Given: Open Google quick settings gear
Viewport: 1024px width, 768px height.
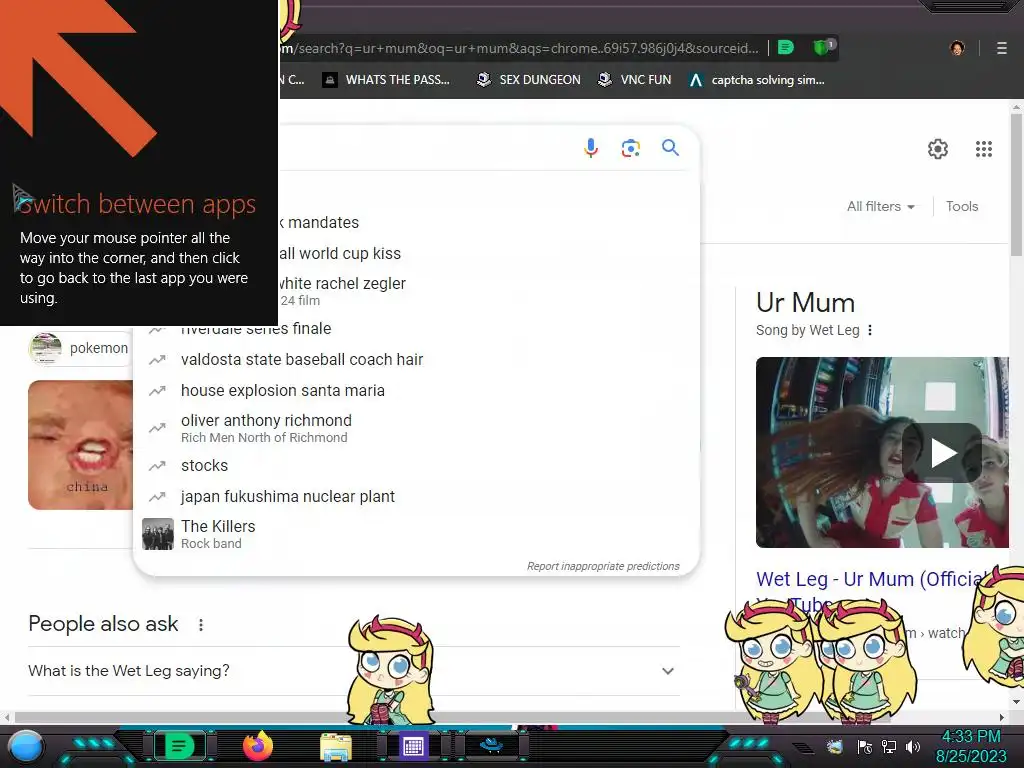Looking at the screenshot, I should click(938, 149).
